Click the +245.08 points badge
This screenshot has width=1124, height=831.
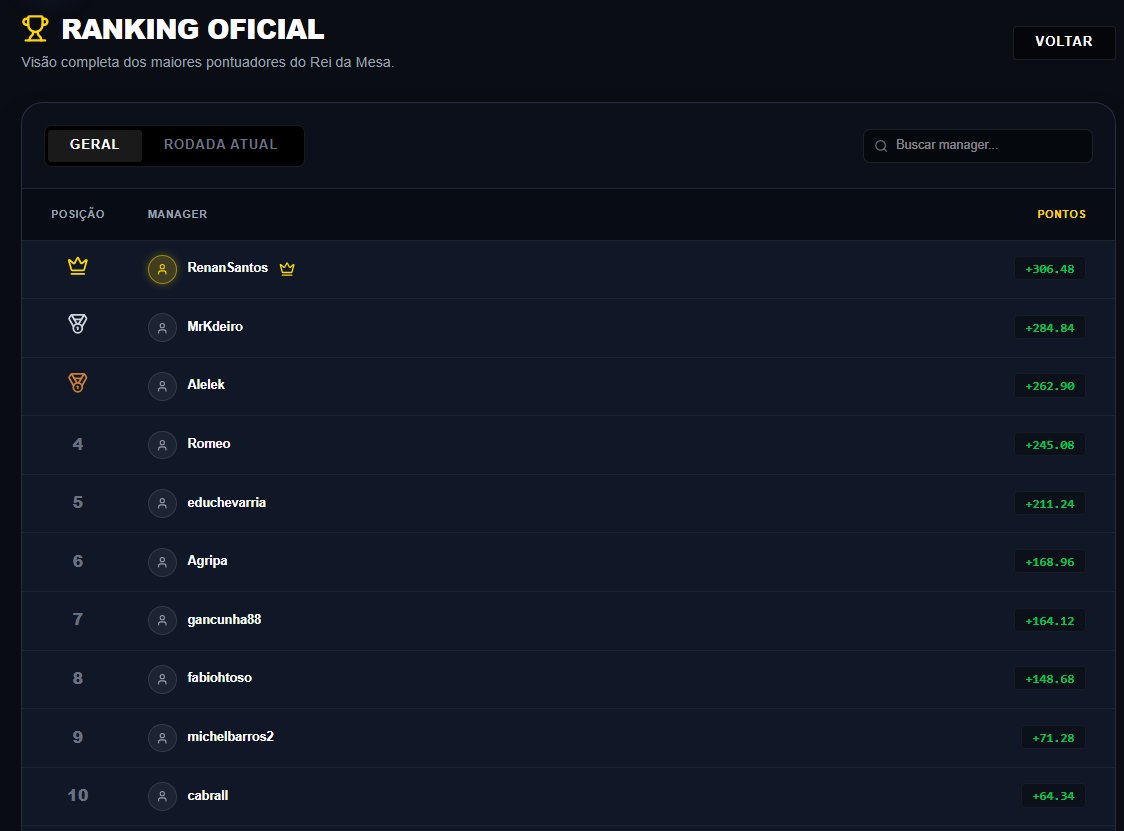tap(1049, 445)
